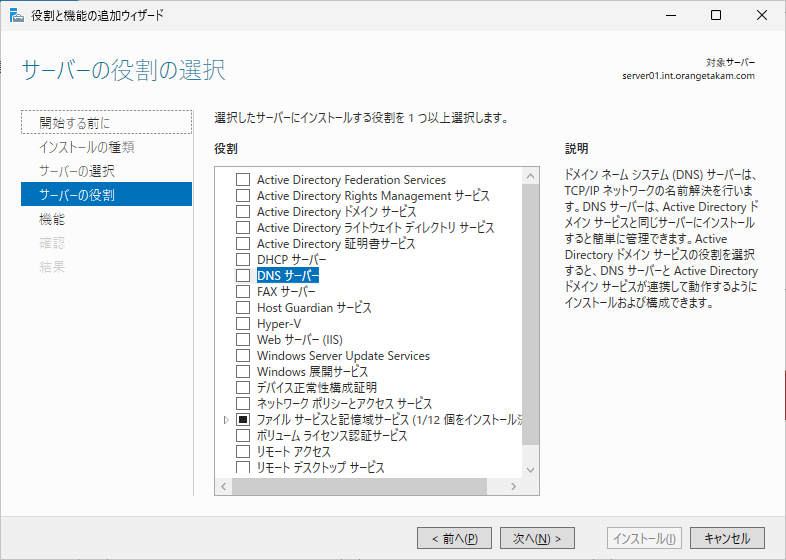Check Active Directory Rights Management サービス checkbox
The height and width of the screenshot is (560, 786).
click(243, 196)
